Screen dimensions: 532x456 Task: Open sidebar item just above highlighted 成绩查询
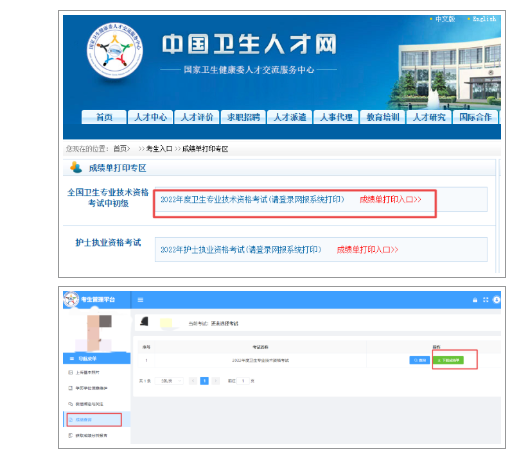point(97,404)
